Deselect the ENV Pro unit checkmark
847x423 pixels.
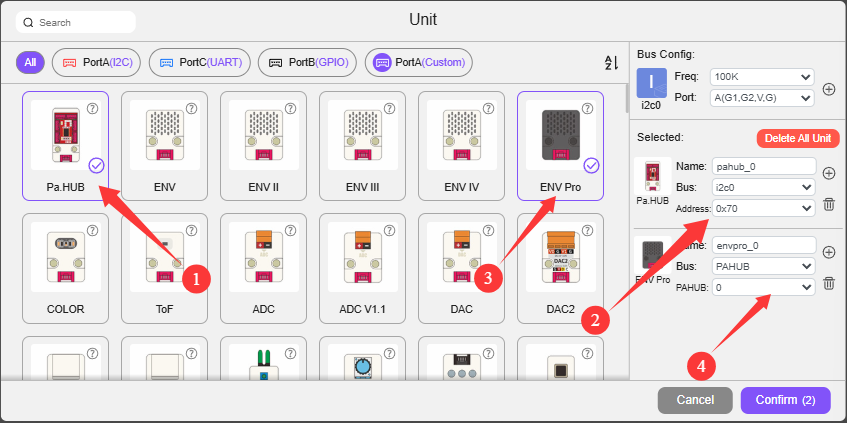coord(591,165)
